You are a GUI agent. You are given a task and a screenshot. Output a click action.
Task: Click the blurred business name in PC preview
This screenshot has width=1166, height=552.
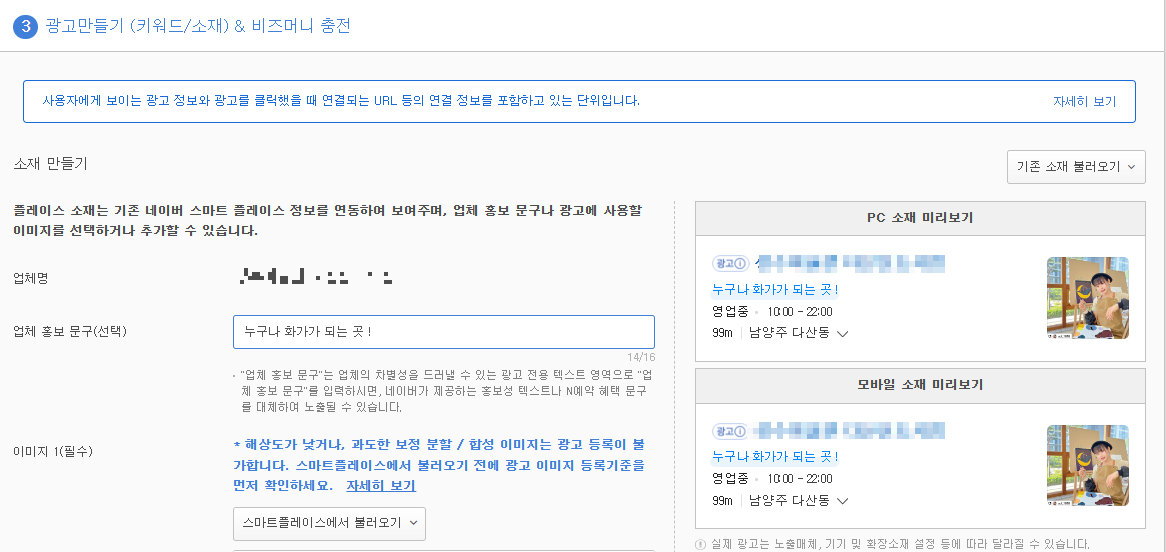pyautogui.click(x=849, y=263)
